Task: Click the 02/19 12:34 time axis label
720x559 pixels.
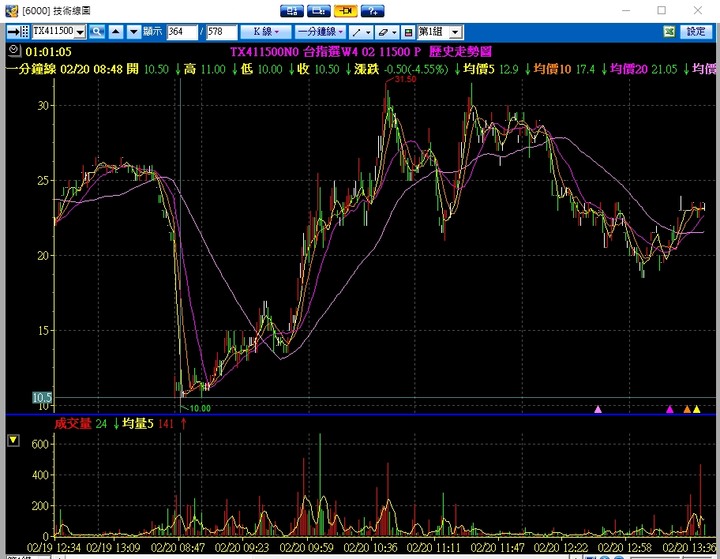Action: pyautogui.click(x=54, y=548)
